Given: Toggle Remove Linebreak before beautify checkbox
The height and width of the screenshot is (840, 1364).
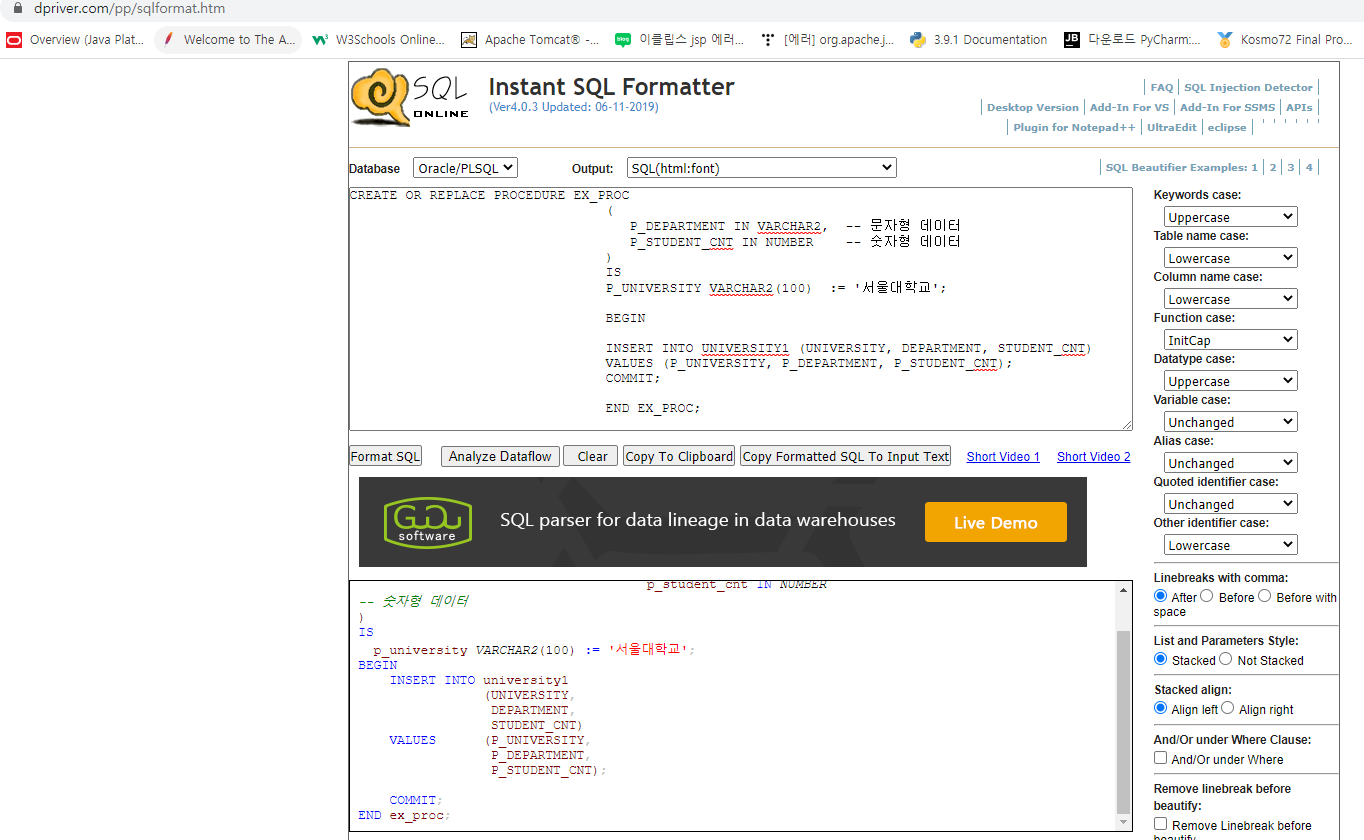Looking at the screenshot, I should [x=1161, y=824].
